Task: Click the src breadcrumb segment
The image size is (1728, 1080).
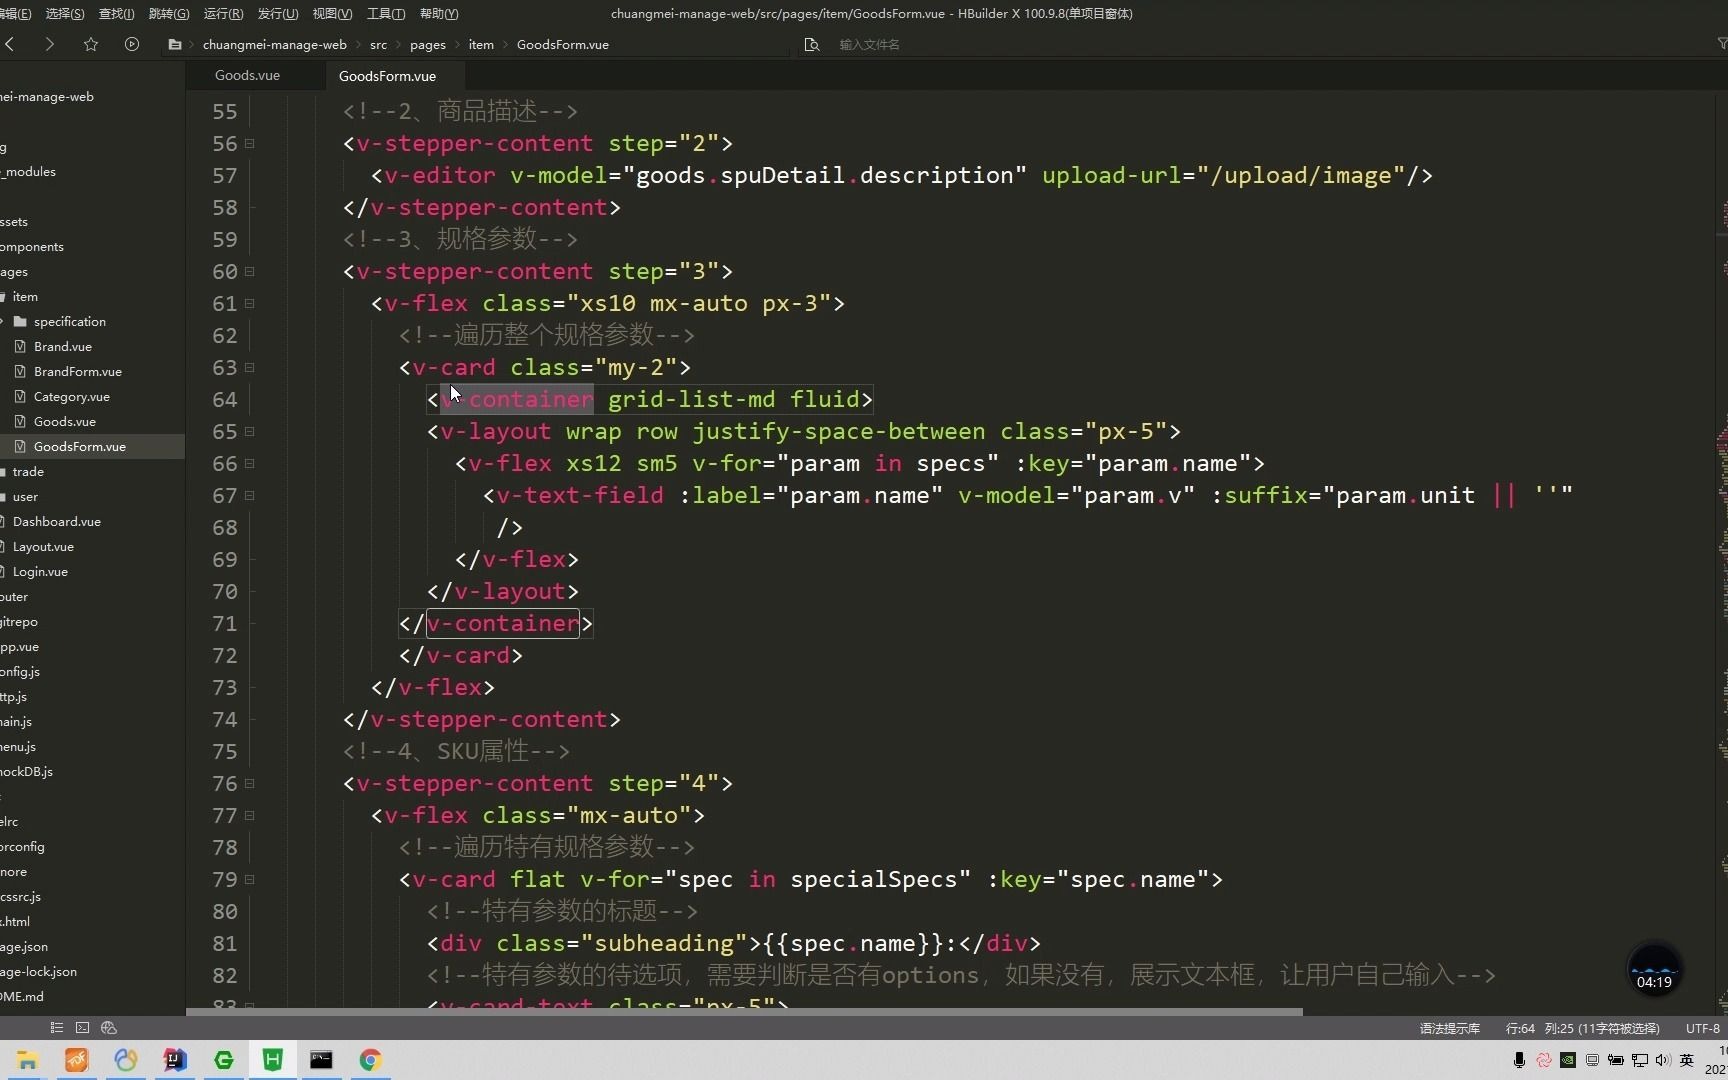Action: coord(378,45)
